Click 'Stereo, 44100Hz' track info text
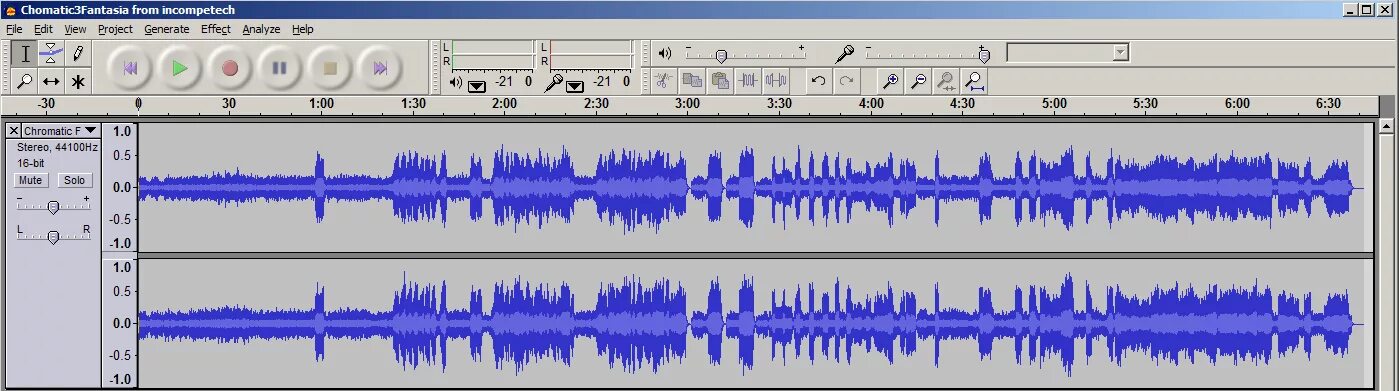Image resolution: width=1399 pixels, height=391 pixels. tap(57, 147)
